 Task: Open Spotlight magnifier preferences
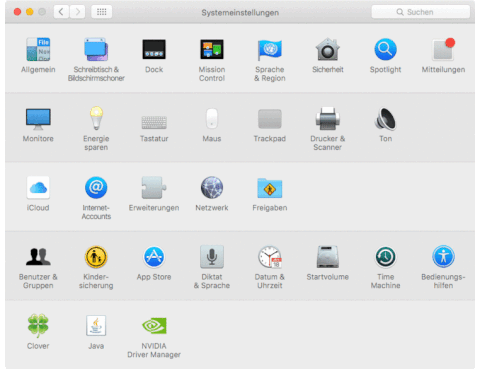tap(385, 49)
